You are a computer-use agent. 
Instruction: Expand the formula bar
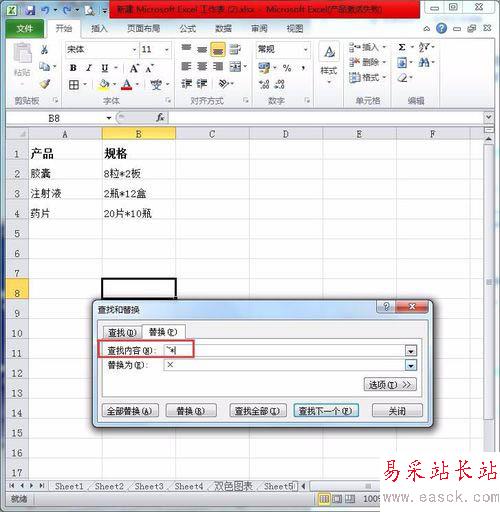(489, 117)
